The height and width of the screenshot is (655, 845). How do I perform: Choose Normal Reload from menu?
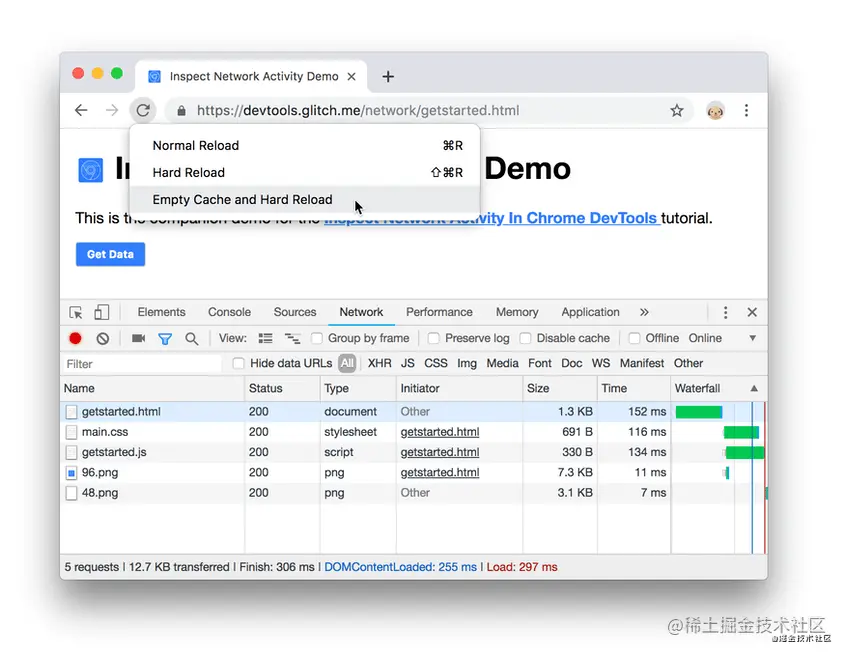point(304,146)
